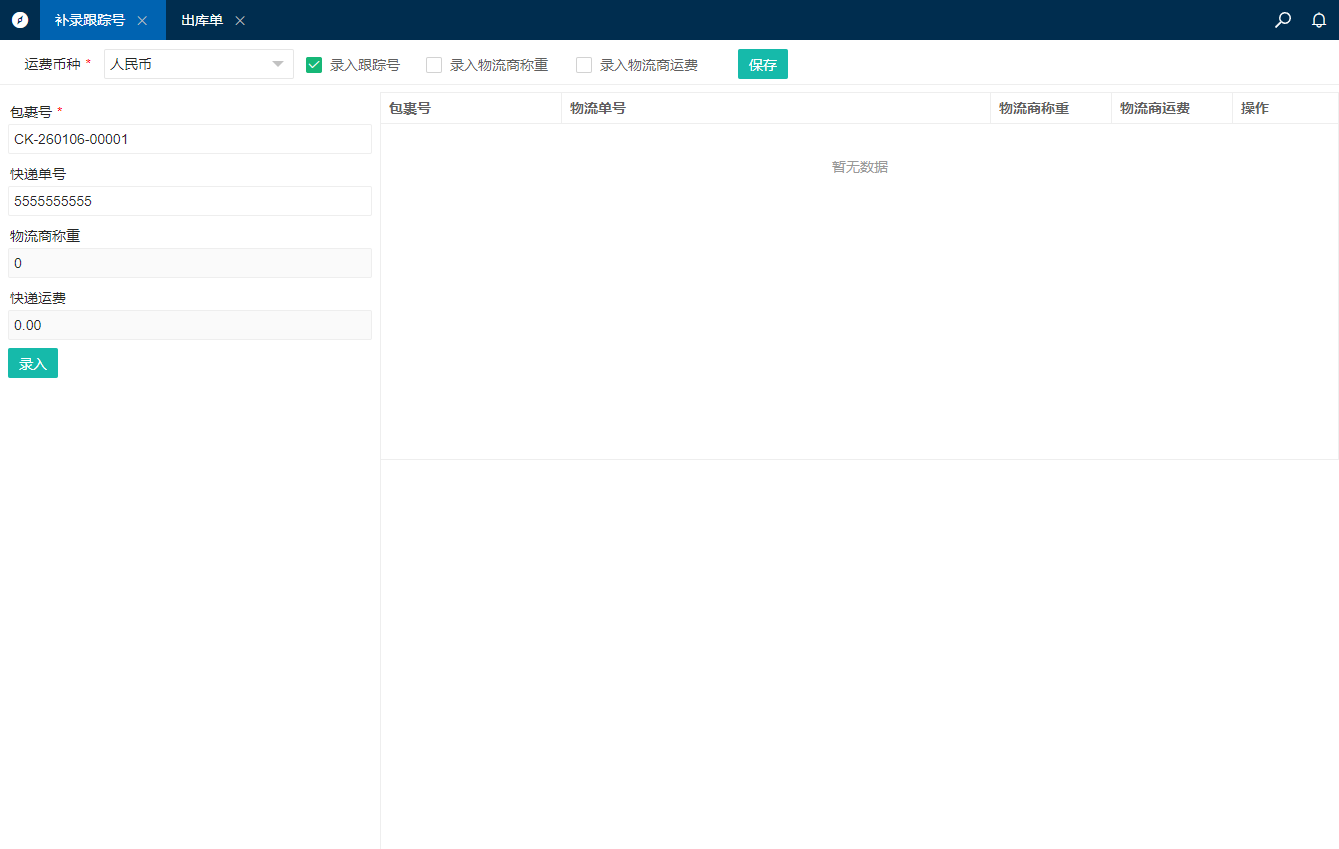Uncheck the 录入跟踪号 checkbox
Screen dimensions: 1339x849
314,65
